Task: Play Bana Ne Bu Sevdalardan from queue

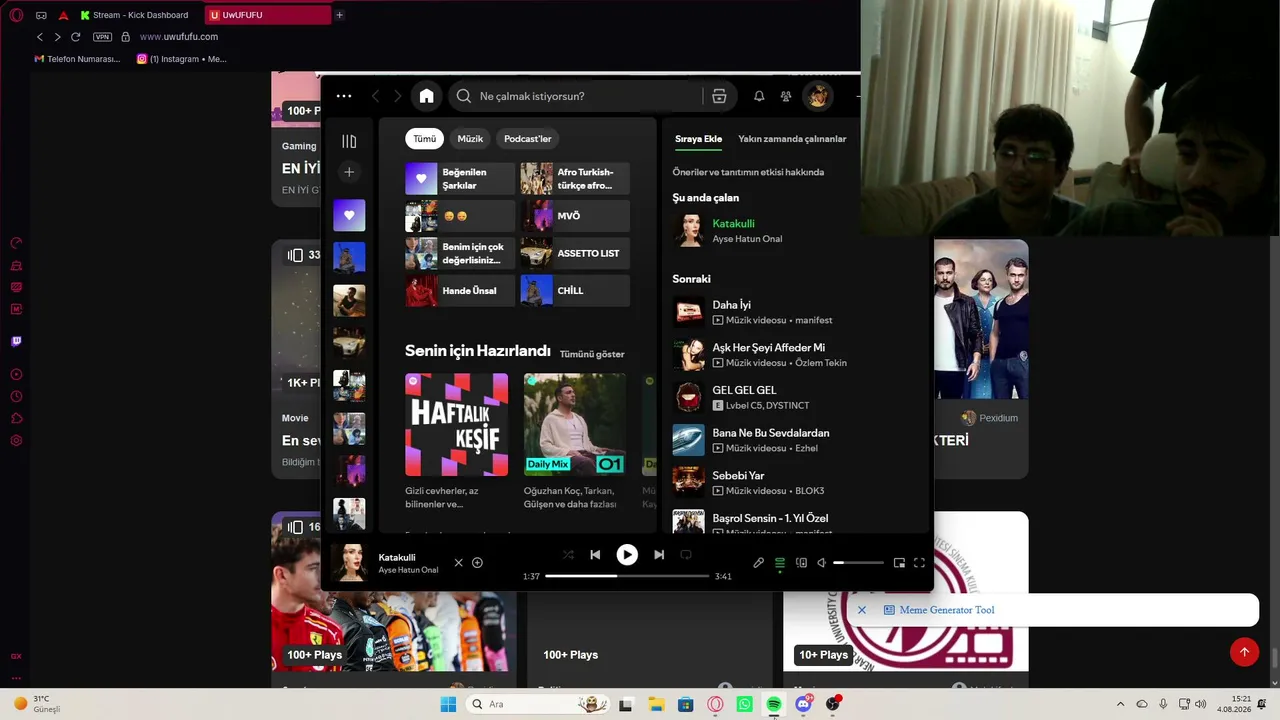Action: click(796, 440)
